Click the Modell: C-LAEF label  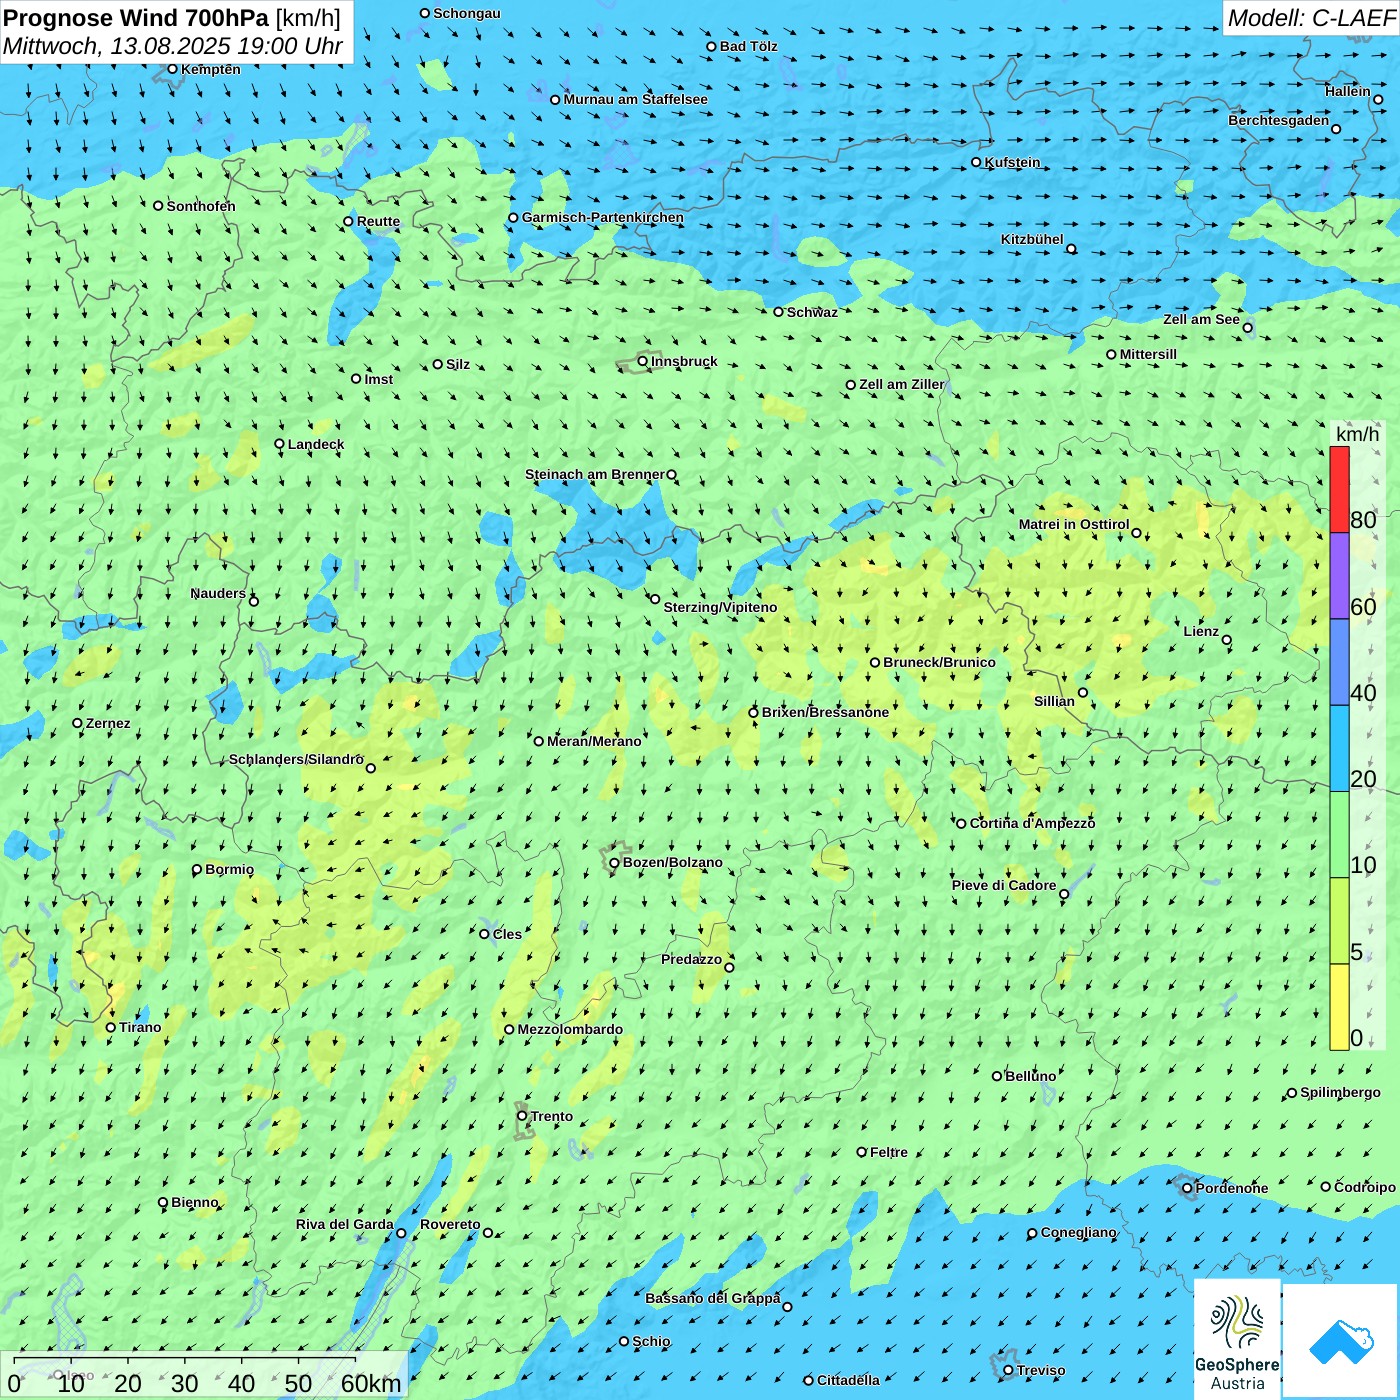click(x=1310, y=18)
